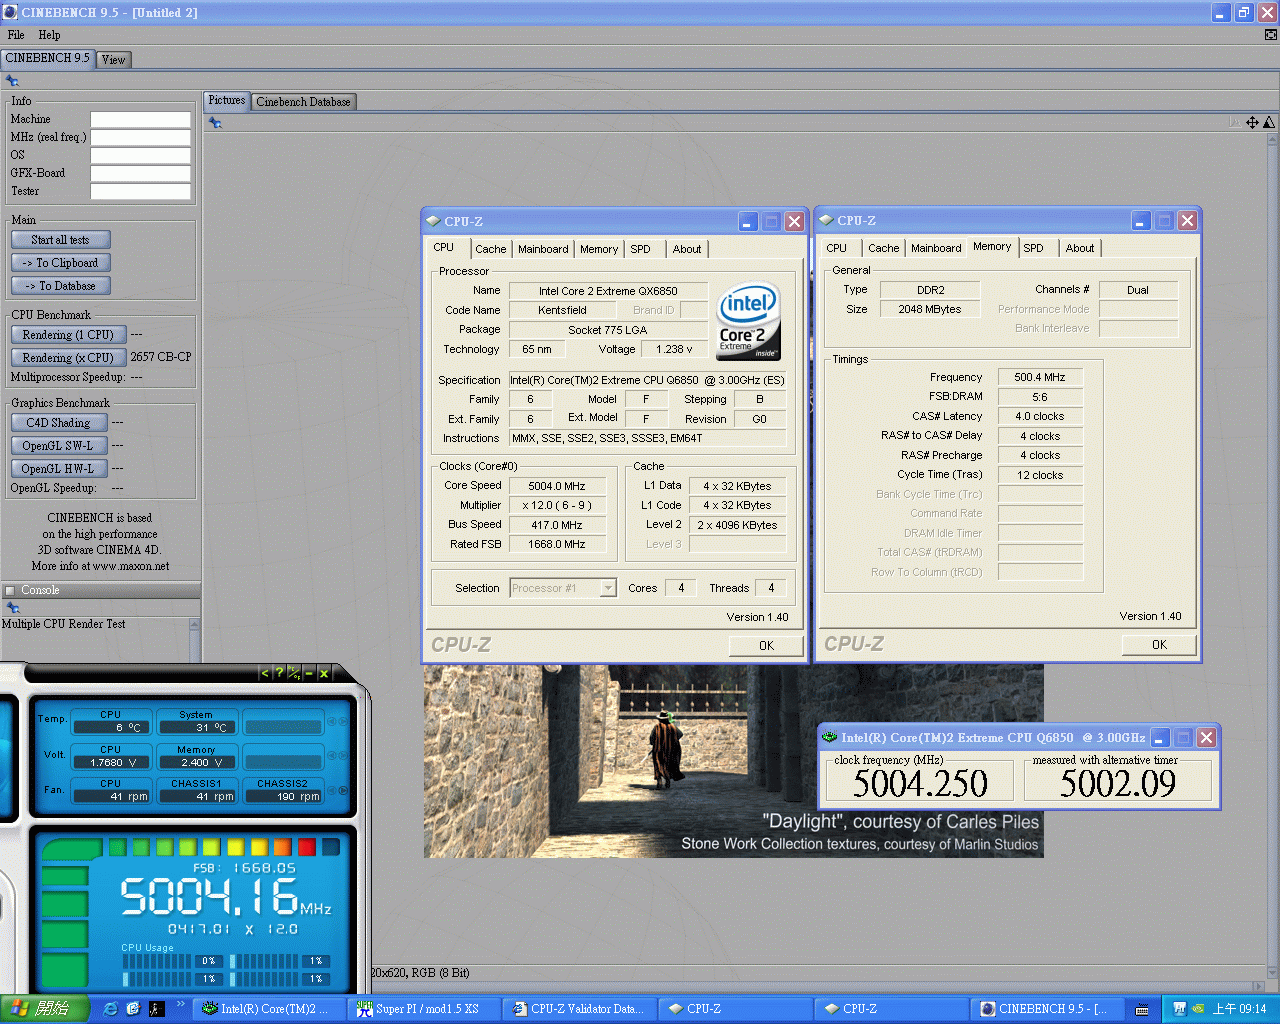Open Mainboard tab in right CPU-Z window
This screenshot has height=1024, width=1280.
point(936,248)
